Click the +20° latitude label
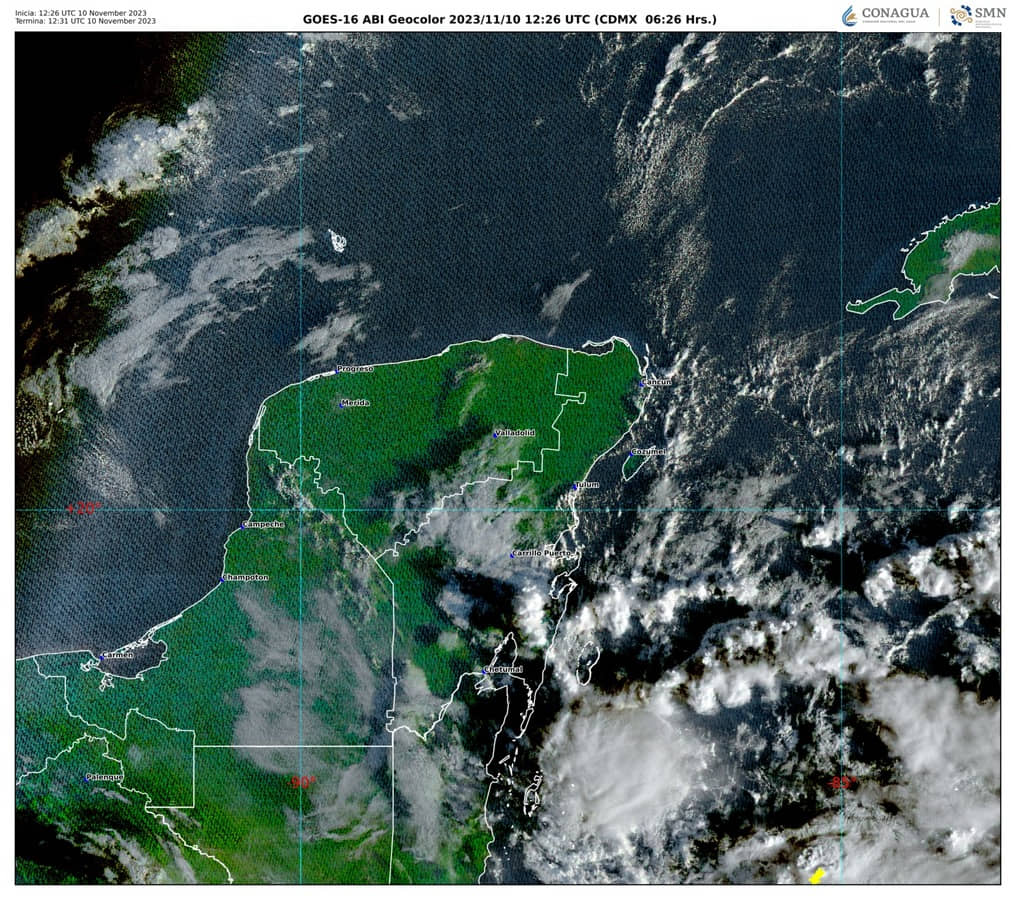This screenshot has width=1011, height=900. tap(82, 508)
